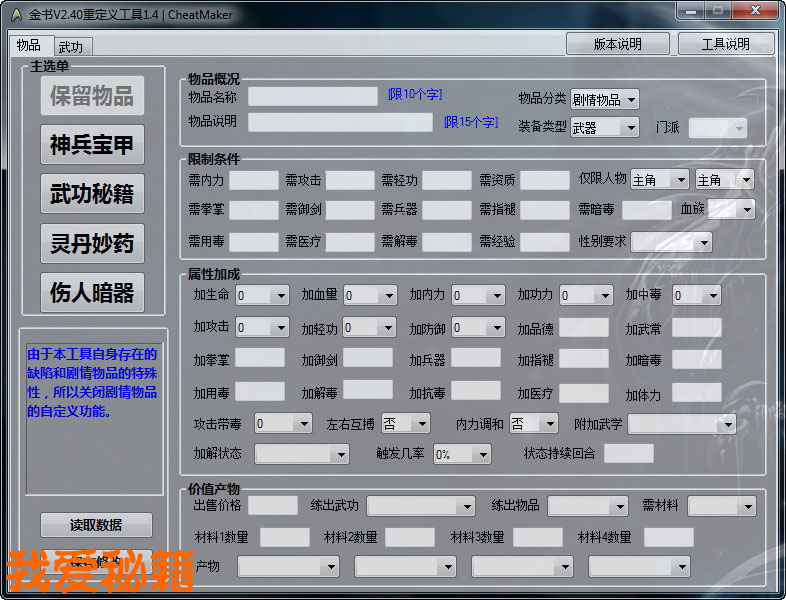Open the 版本说明 window
Viewport: 786px width, 600px height.
point(617,44)
